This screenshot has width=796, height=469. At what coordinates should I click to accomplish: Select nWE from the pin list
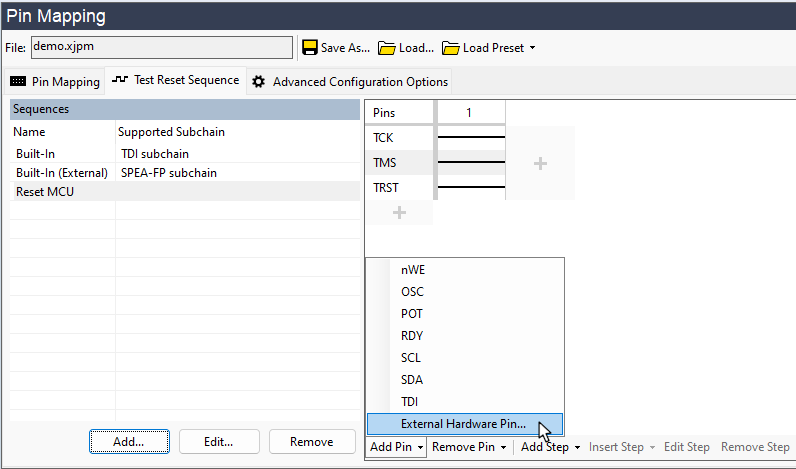(413, 270)
